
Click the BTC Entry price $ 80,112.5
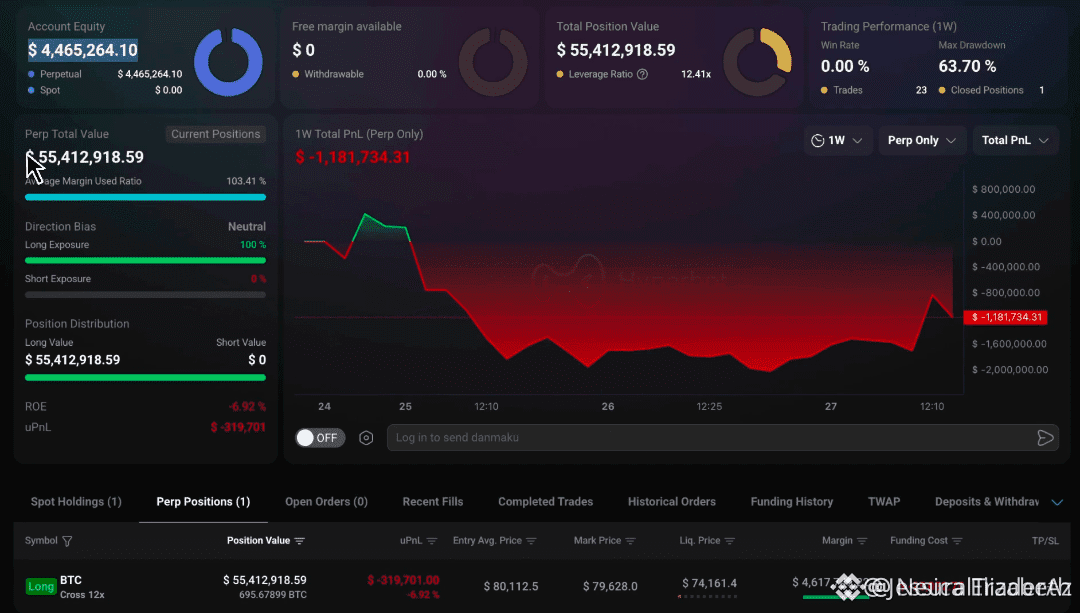(x=511, y=587)
